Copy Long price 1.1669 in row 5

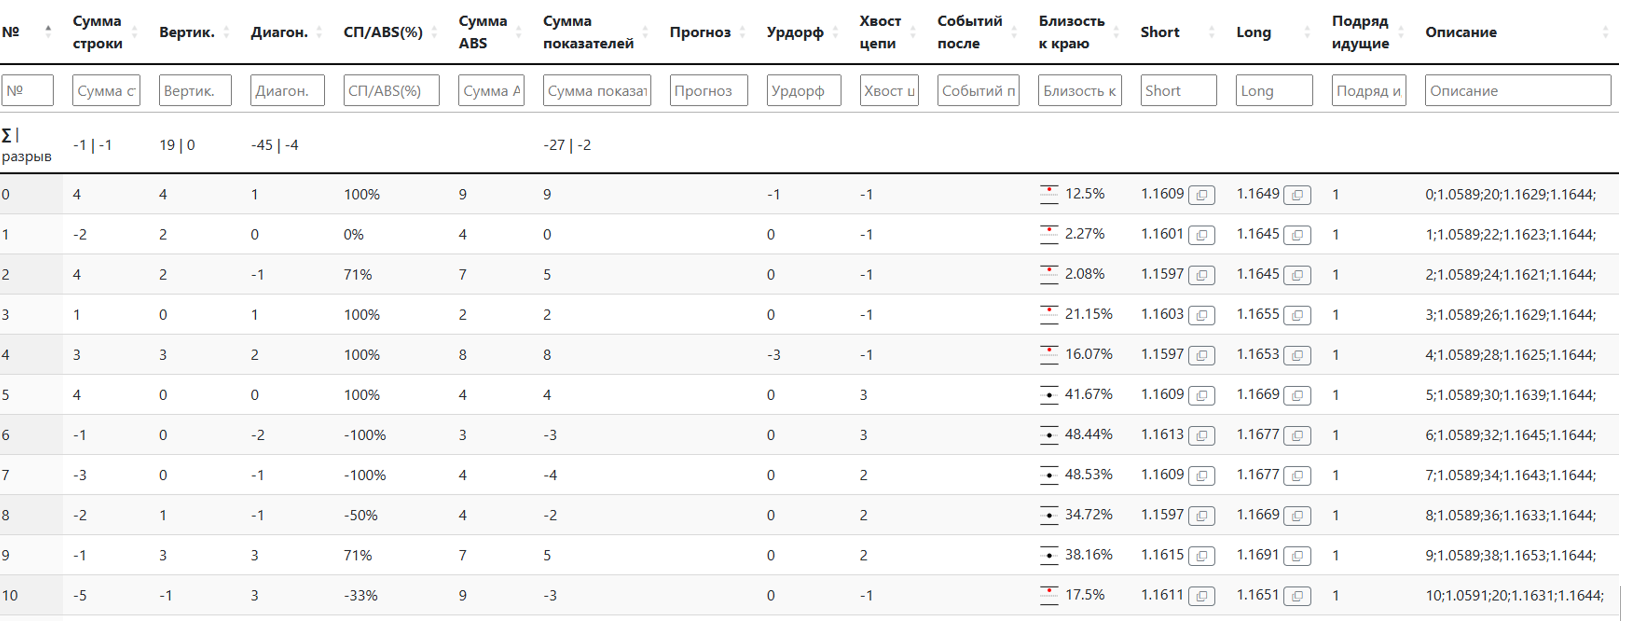click(1297, 395)
